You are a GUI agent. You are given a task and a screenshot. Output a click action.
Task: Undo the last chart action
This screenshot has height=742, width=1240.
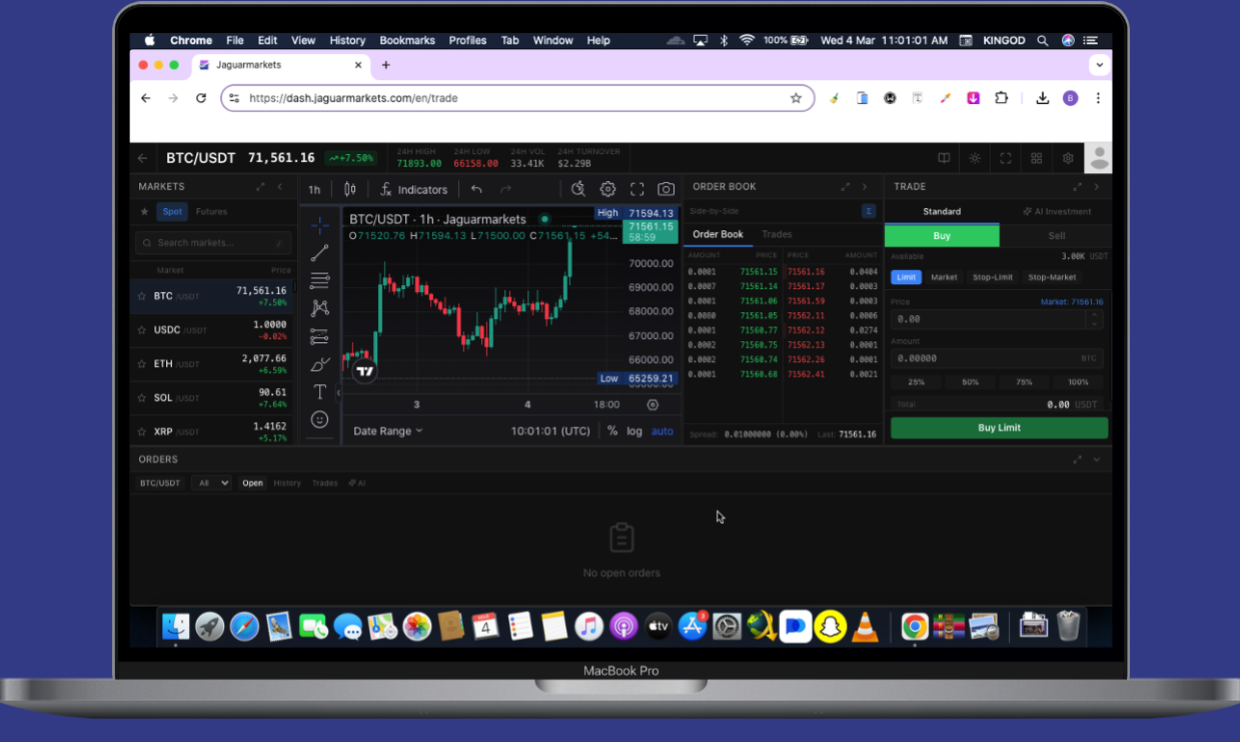pyautogui.click(x=477, y=189)
